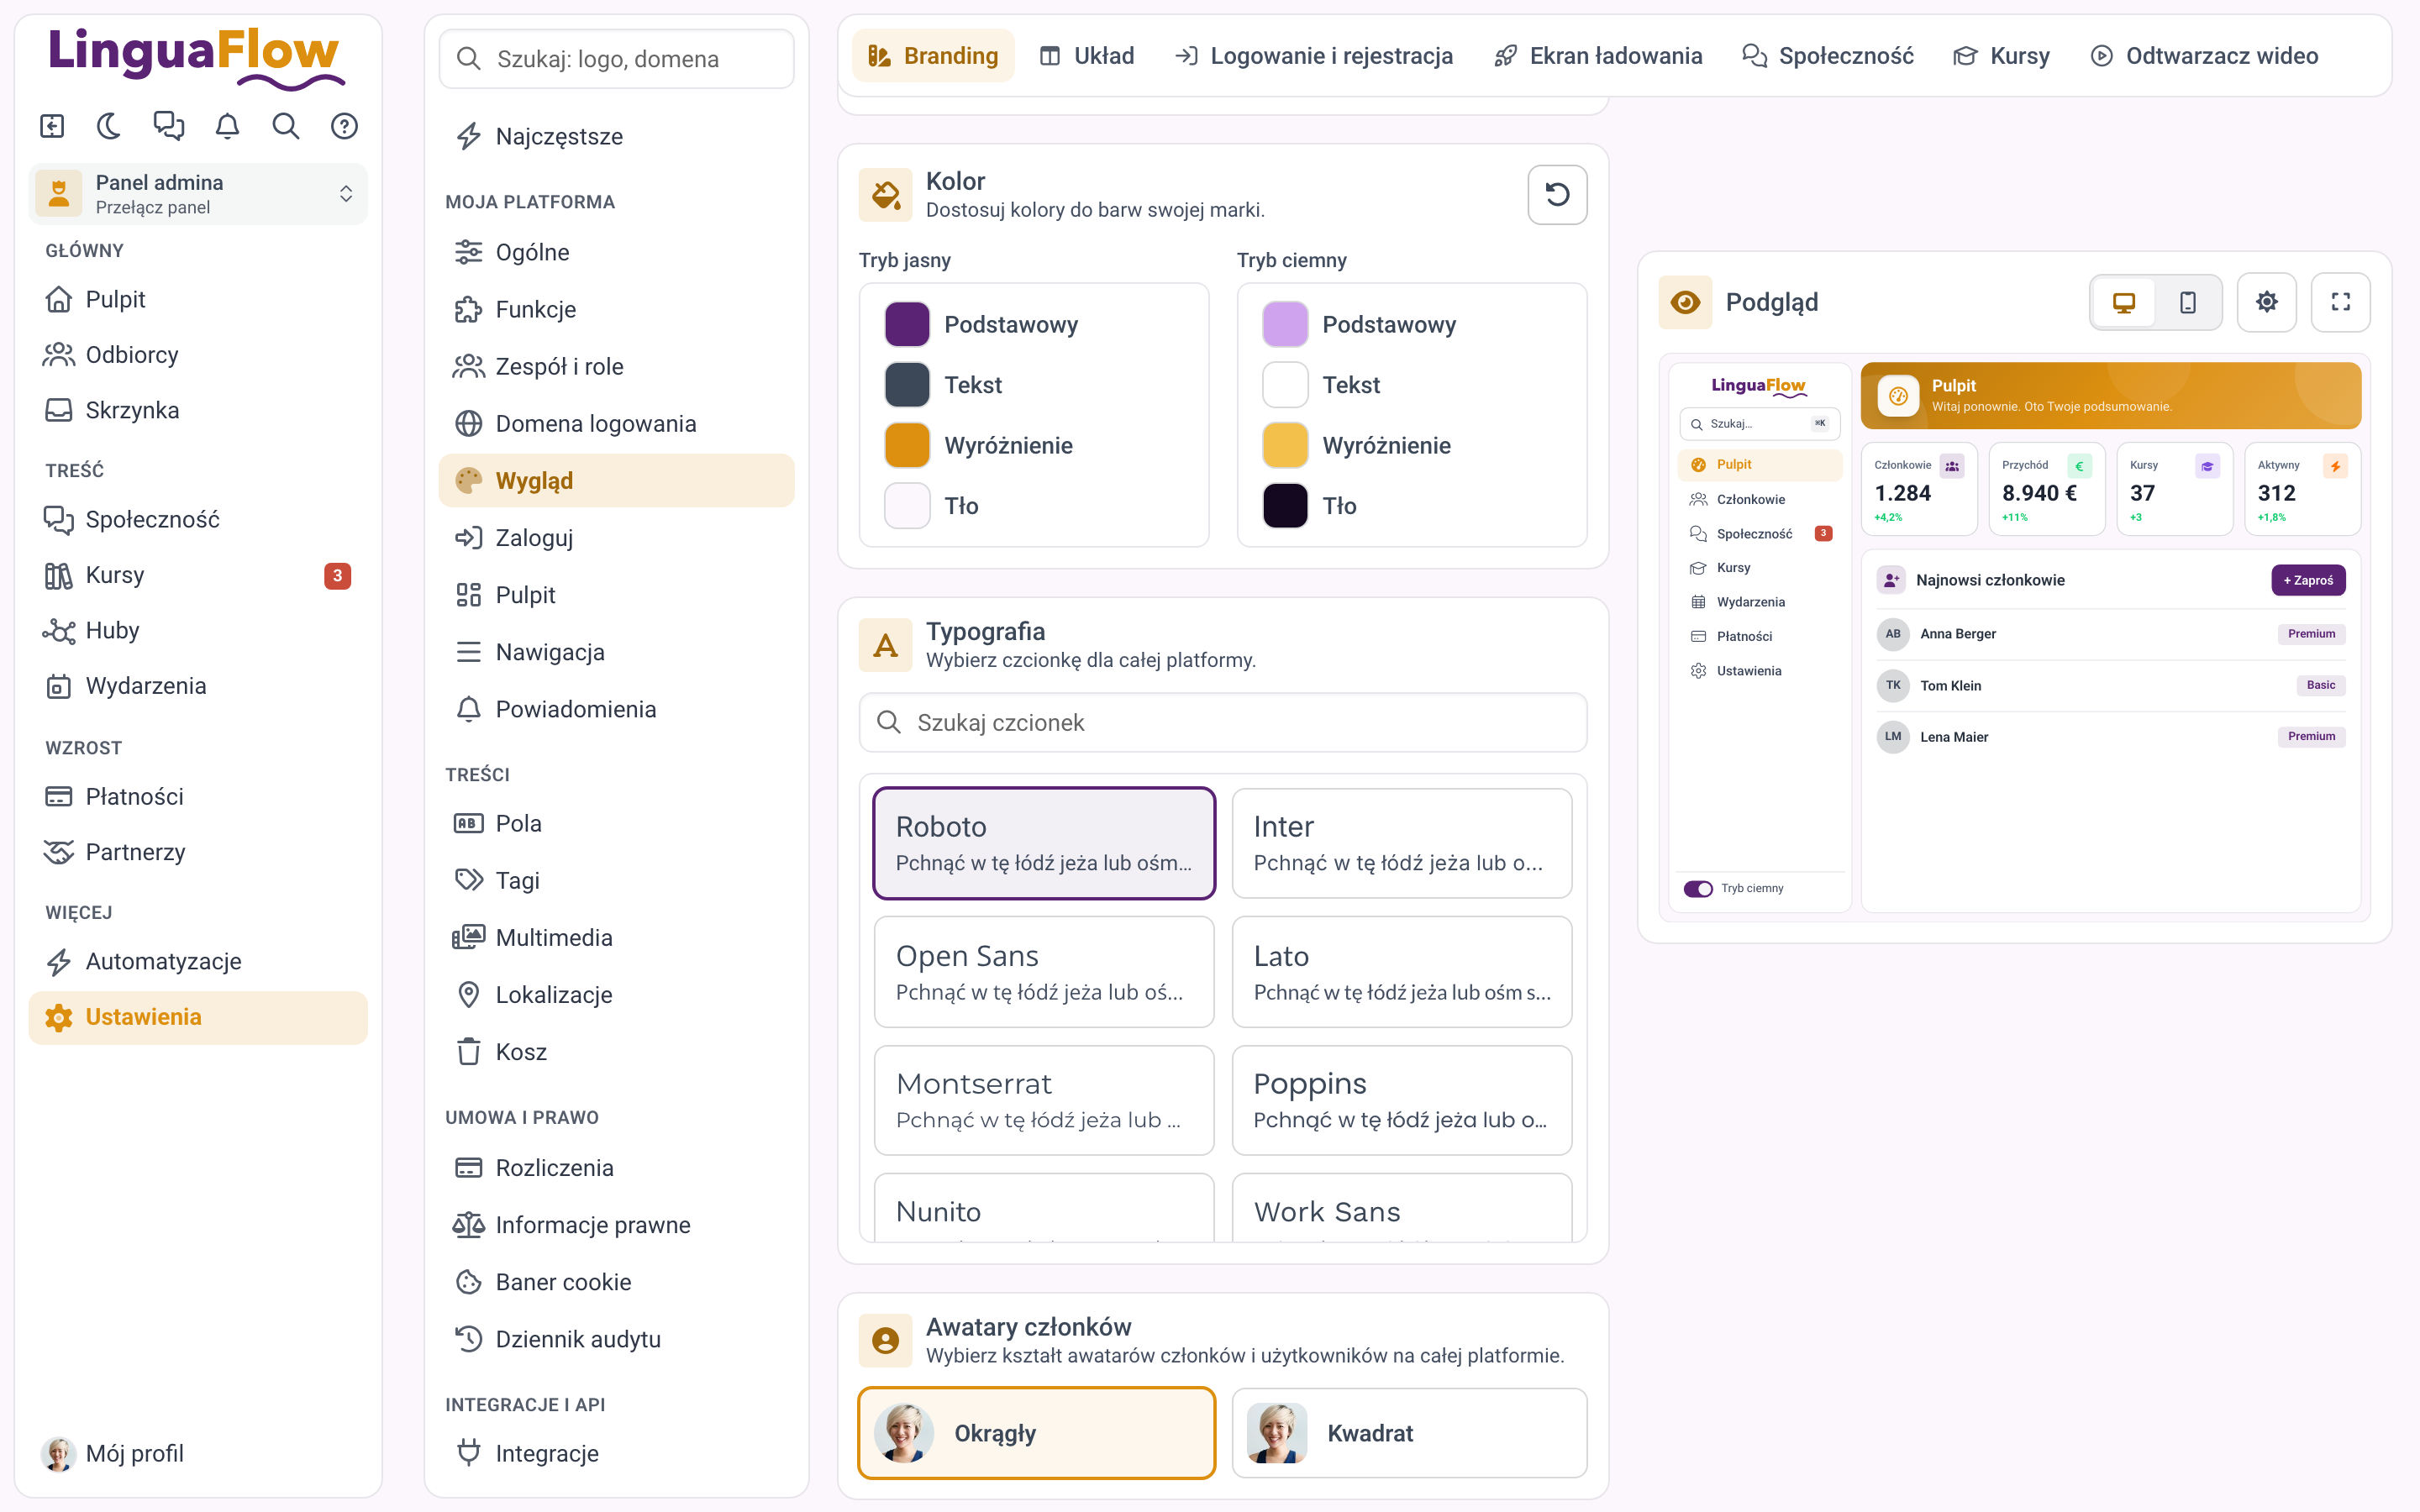Open Automatyzacje in the sidebar
Image resolution: width=2420 pixels, height=1512 pixels.
click(198, 961)
